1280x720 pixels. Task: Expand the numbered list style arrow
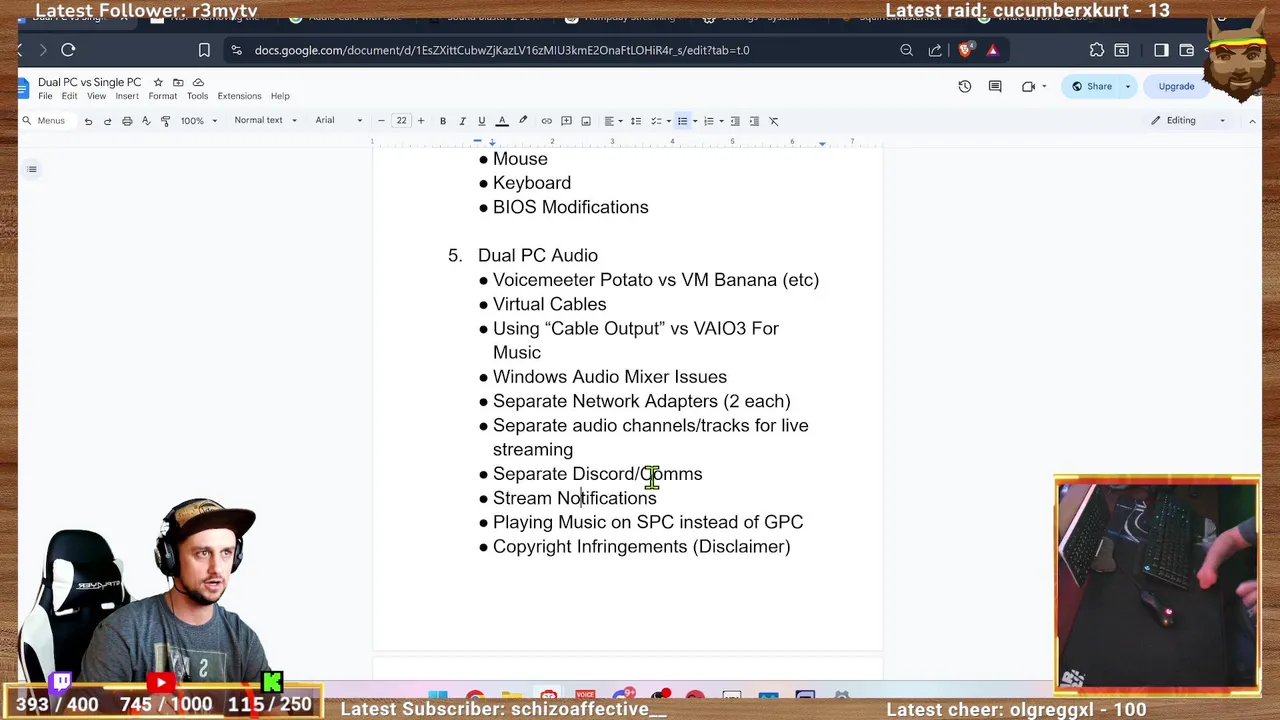[721, 121]
